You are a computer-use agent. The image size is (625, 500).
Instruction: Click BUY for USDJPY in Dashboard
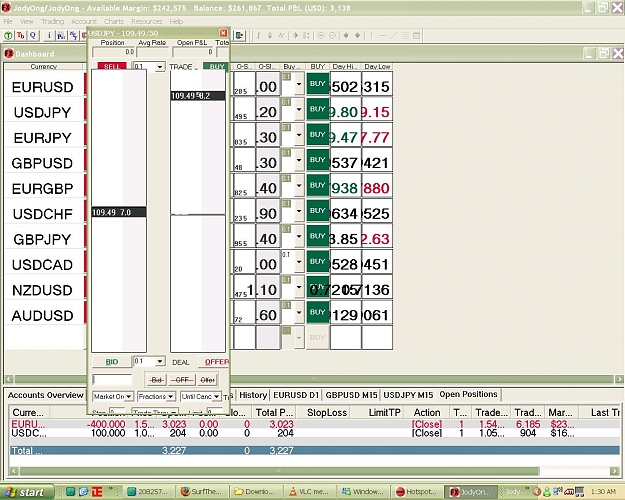pyautogui.click(x=318, y=109)
